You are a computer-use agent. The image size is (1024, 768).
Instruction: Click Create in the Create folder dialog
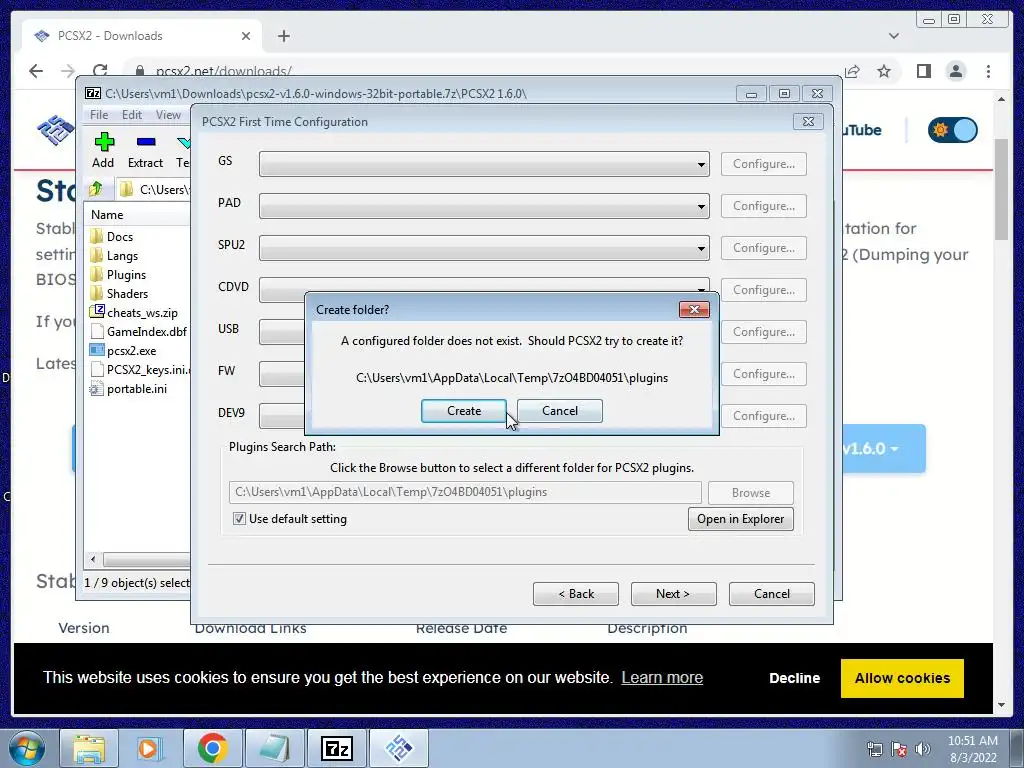tap(464, 411)
